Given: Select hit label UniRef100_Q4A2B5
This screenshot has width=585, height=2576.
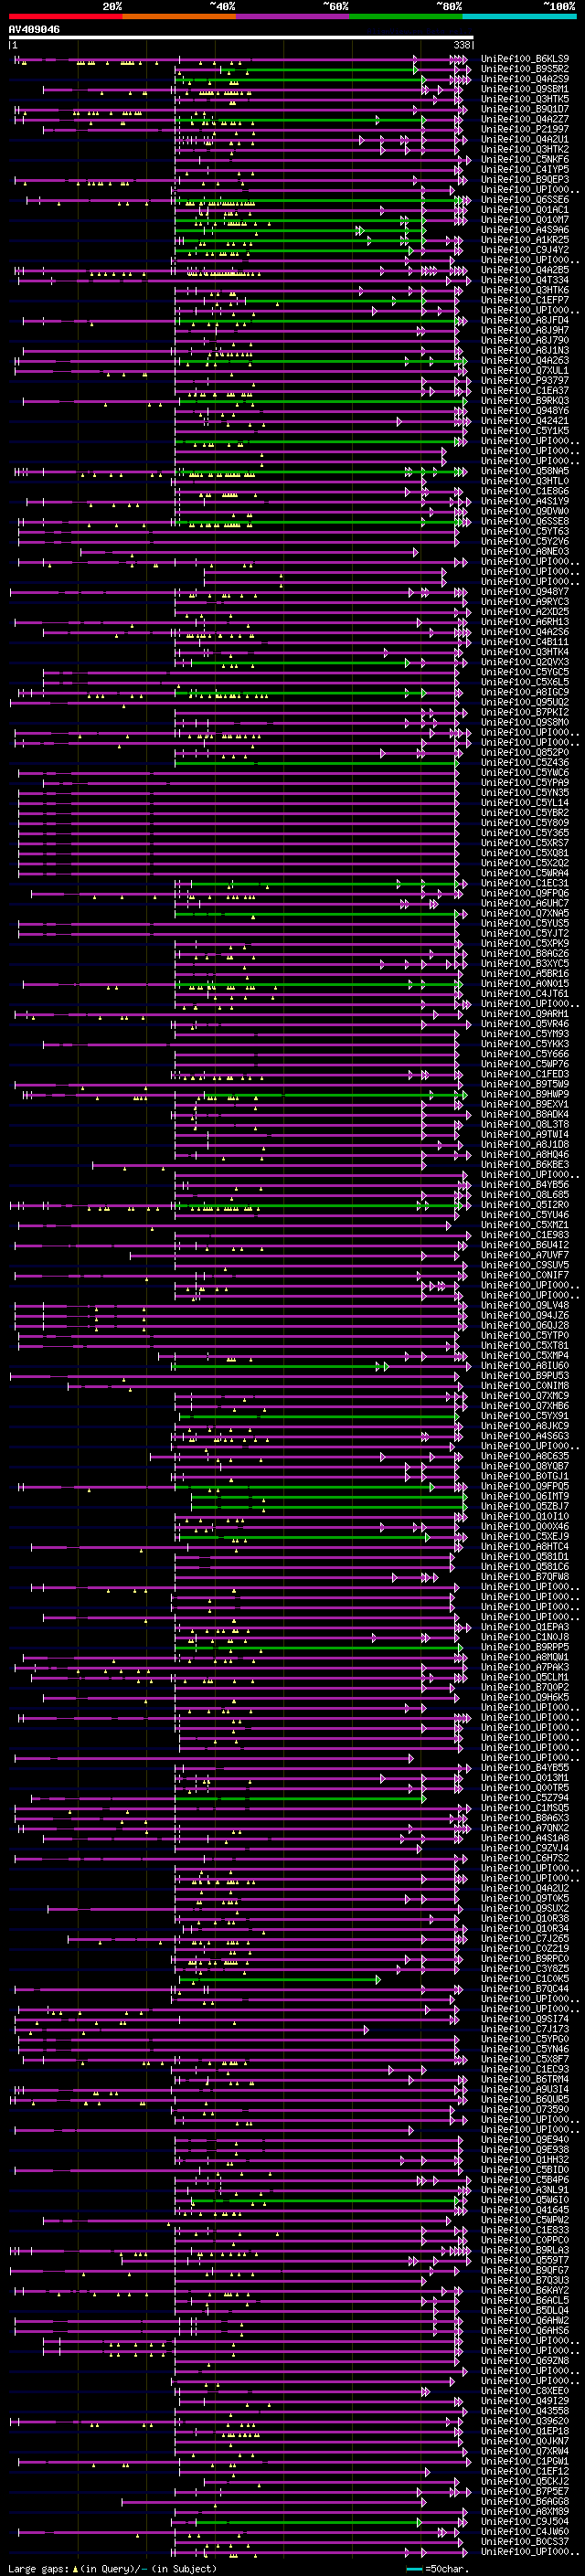Looking at the screenshot, I should (x=525, y=270).
